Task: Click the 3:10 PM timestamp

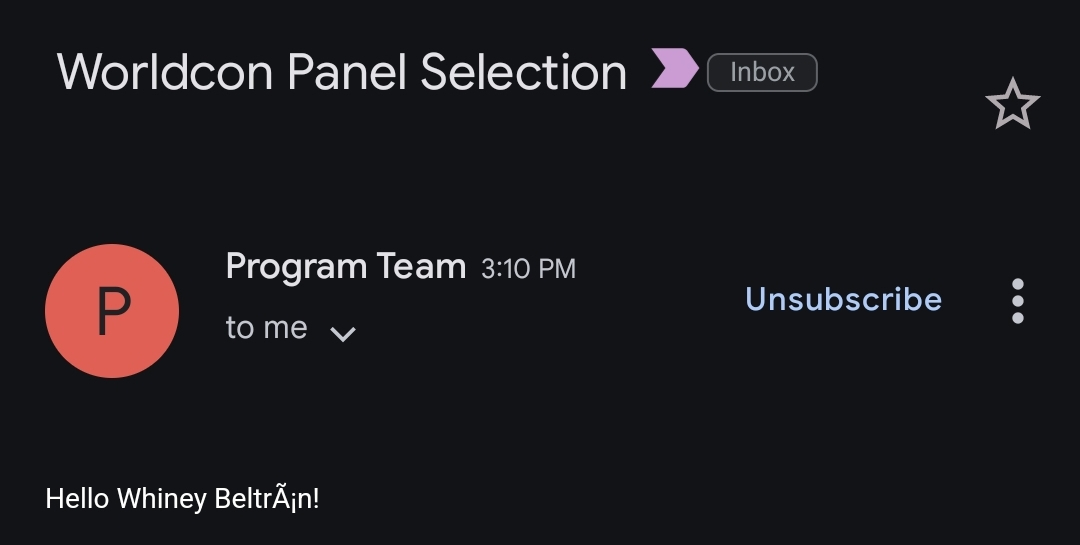Action: (x=528, y=268)
